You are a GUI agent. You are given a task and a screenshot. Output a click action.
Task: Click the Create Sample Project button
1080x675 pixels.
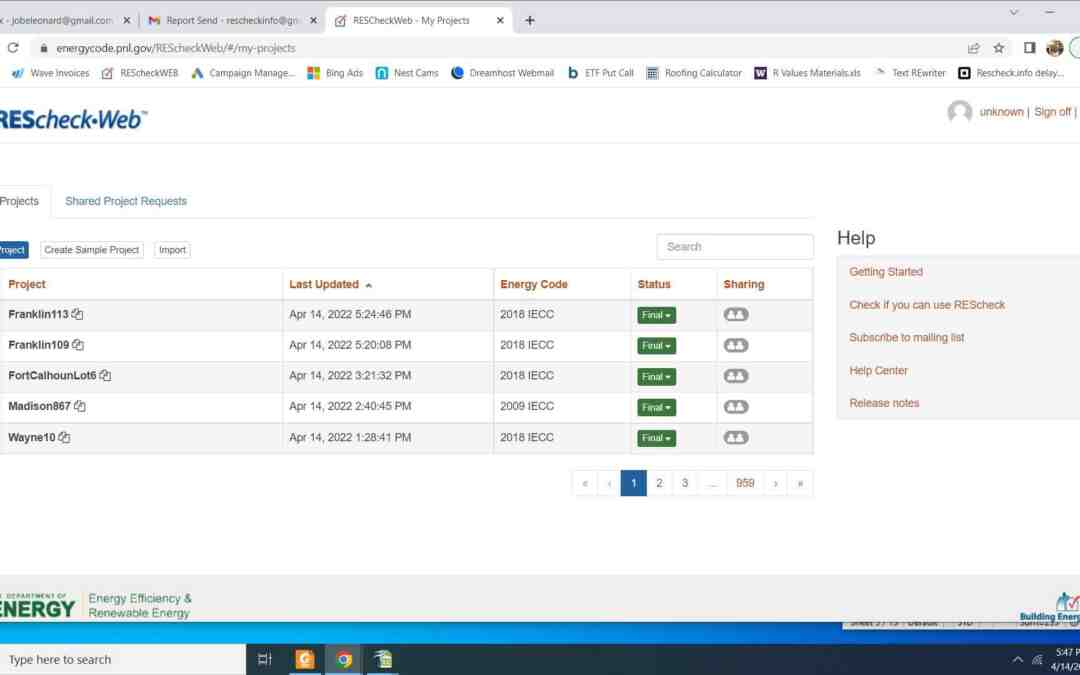[x=92, y=250]
